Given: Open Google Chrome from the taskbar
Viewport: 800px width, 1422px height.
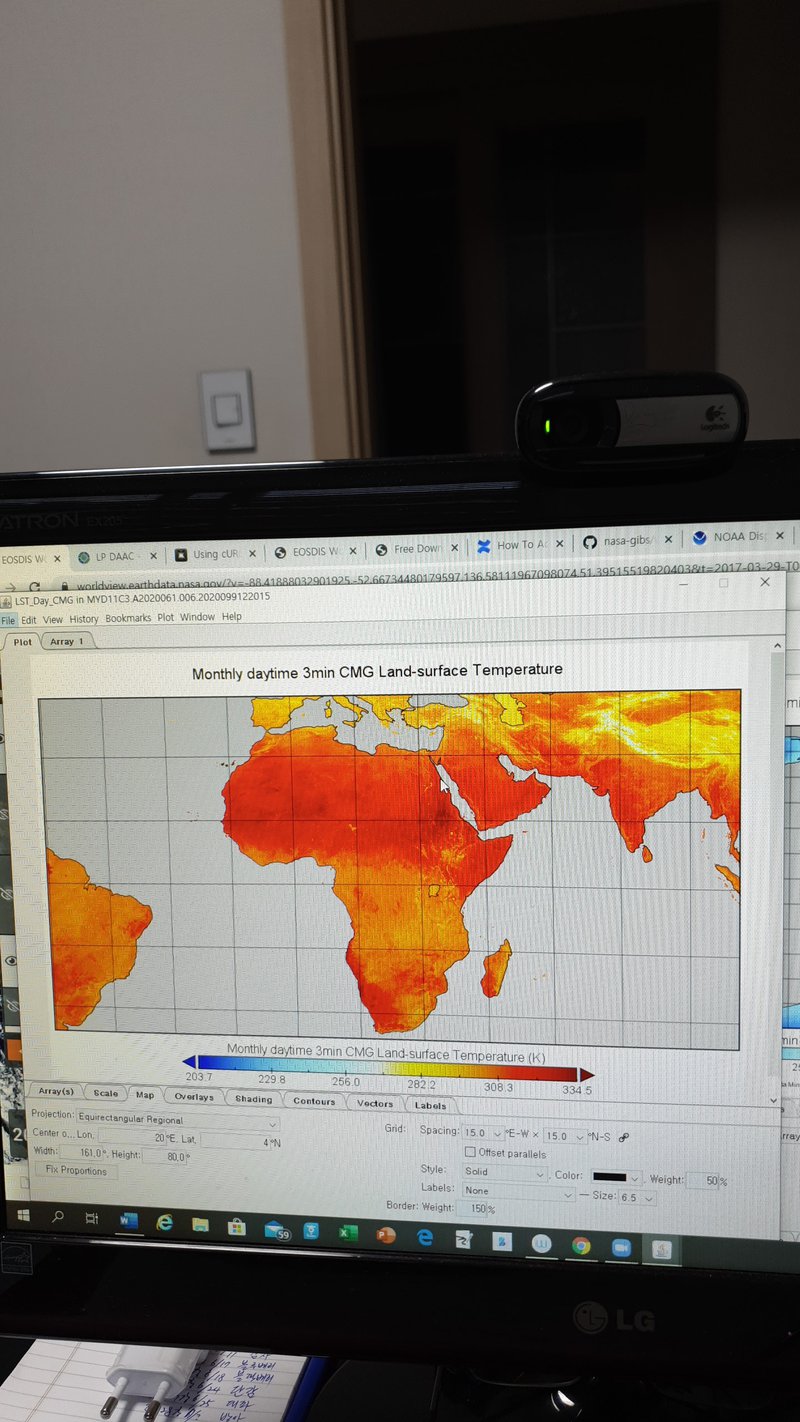Looking at the screenshot, I should pyautogui.click(x=581, y=1245).
